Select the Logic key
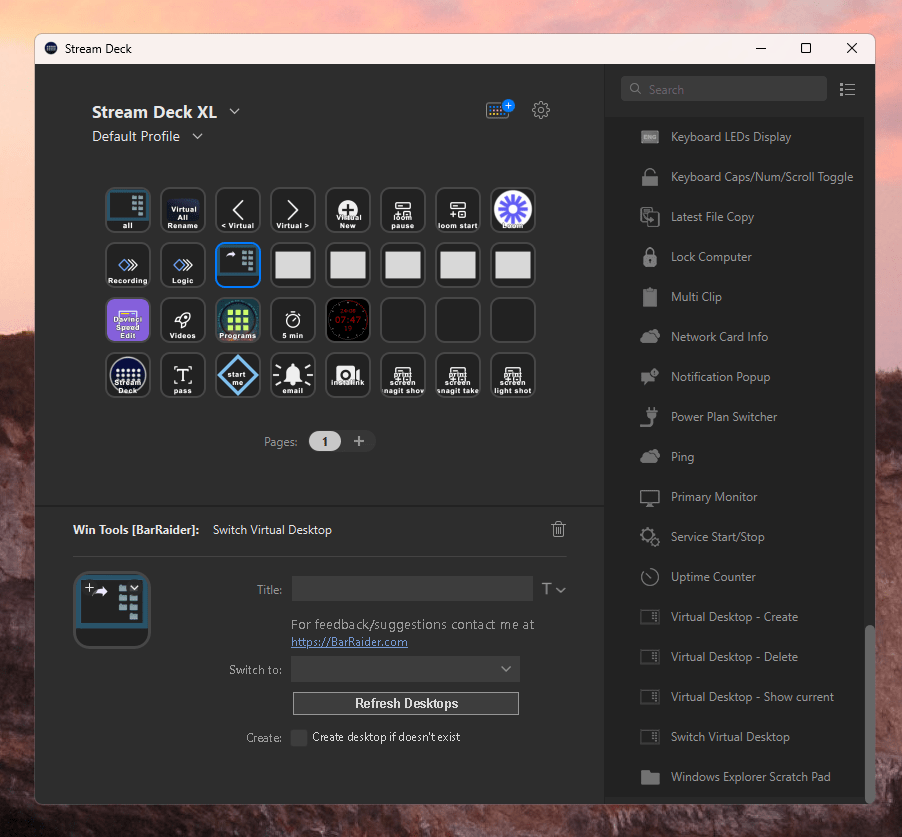This screenshot has height=837, width=902. click(x=183, y=265)
